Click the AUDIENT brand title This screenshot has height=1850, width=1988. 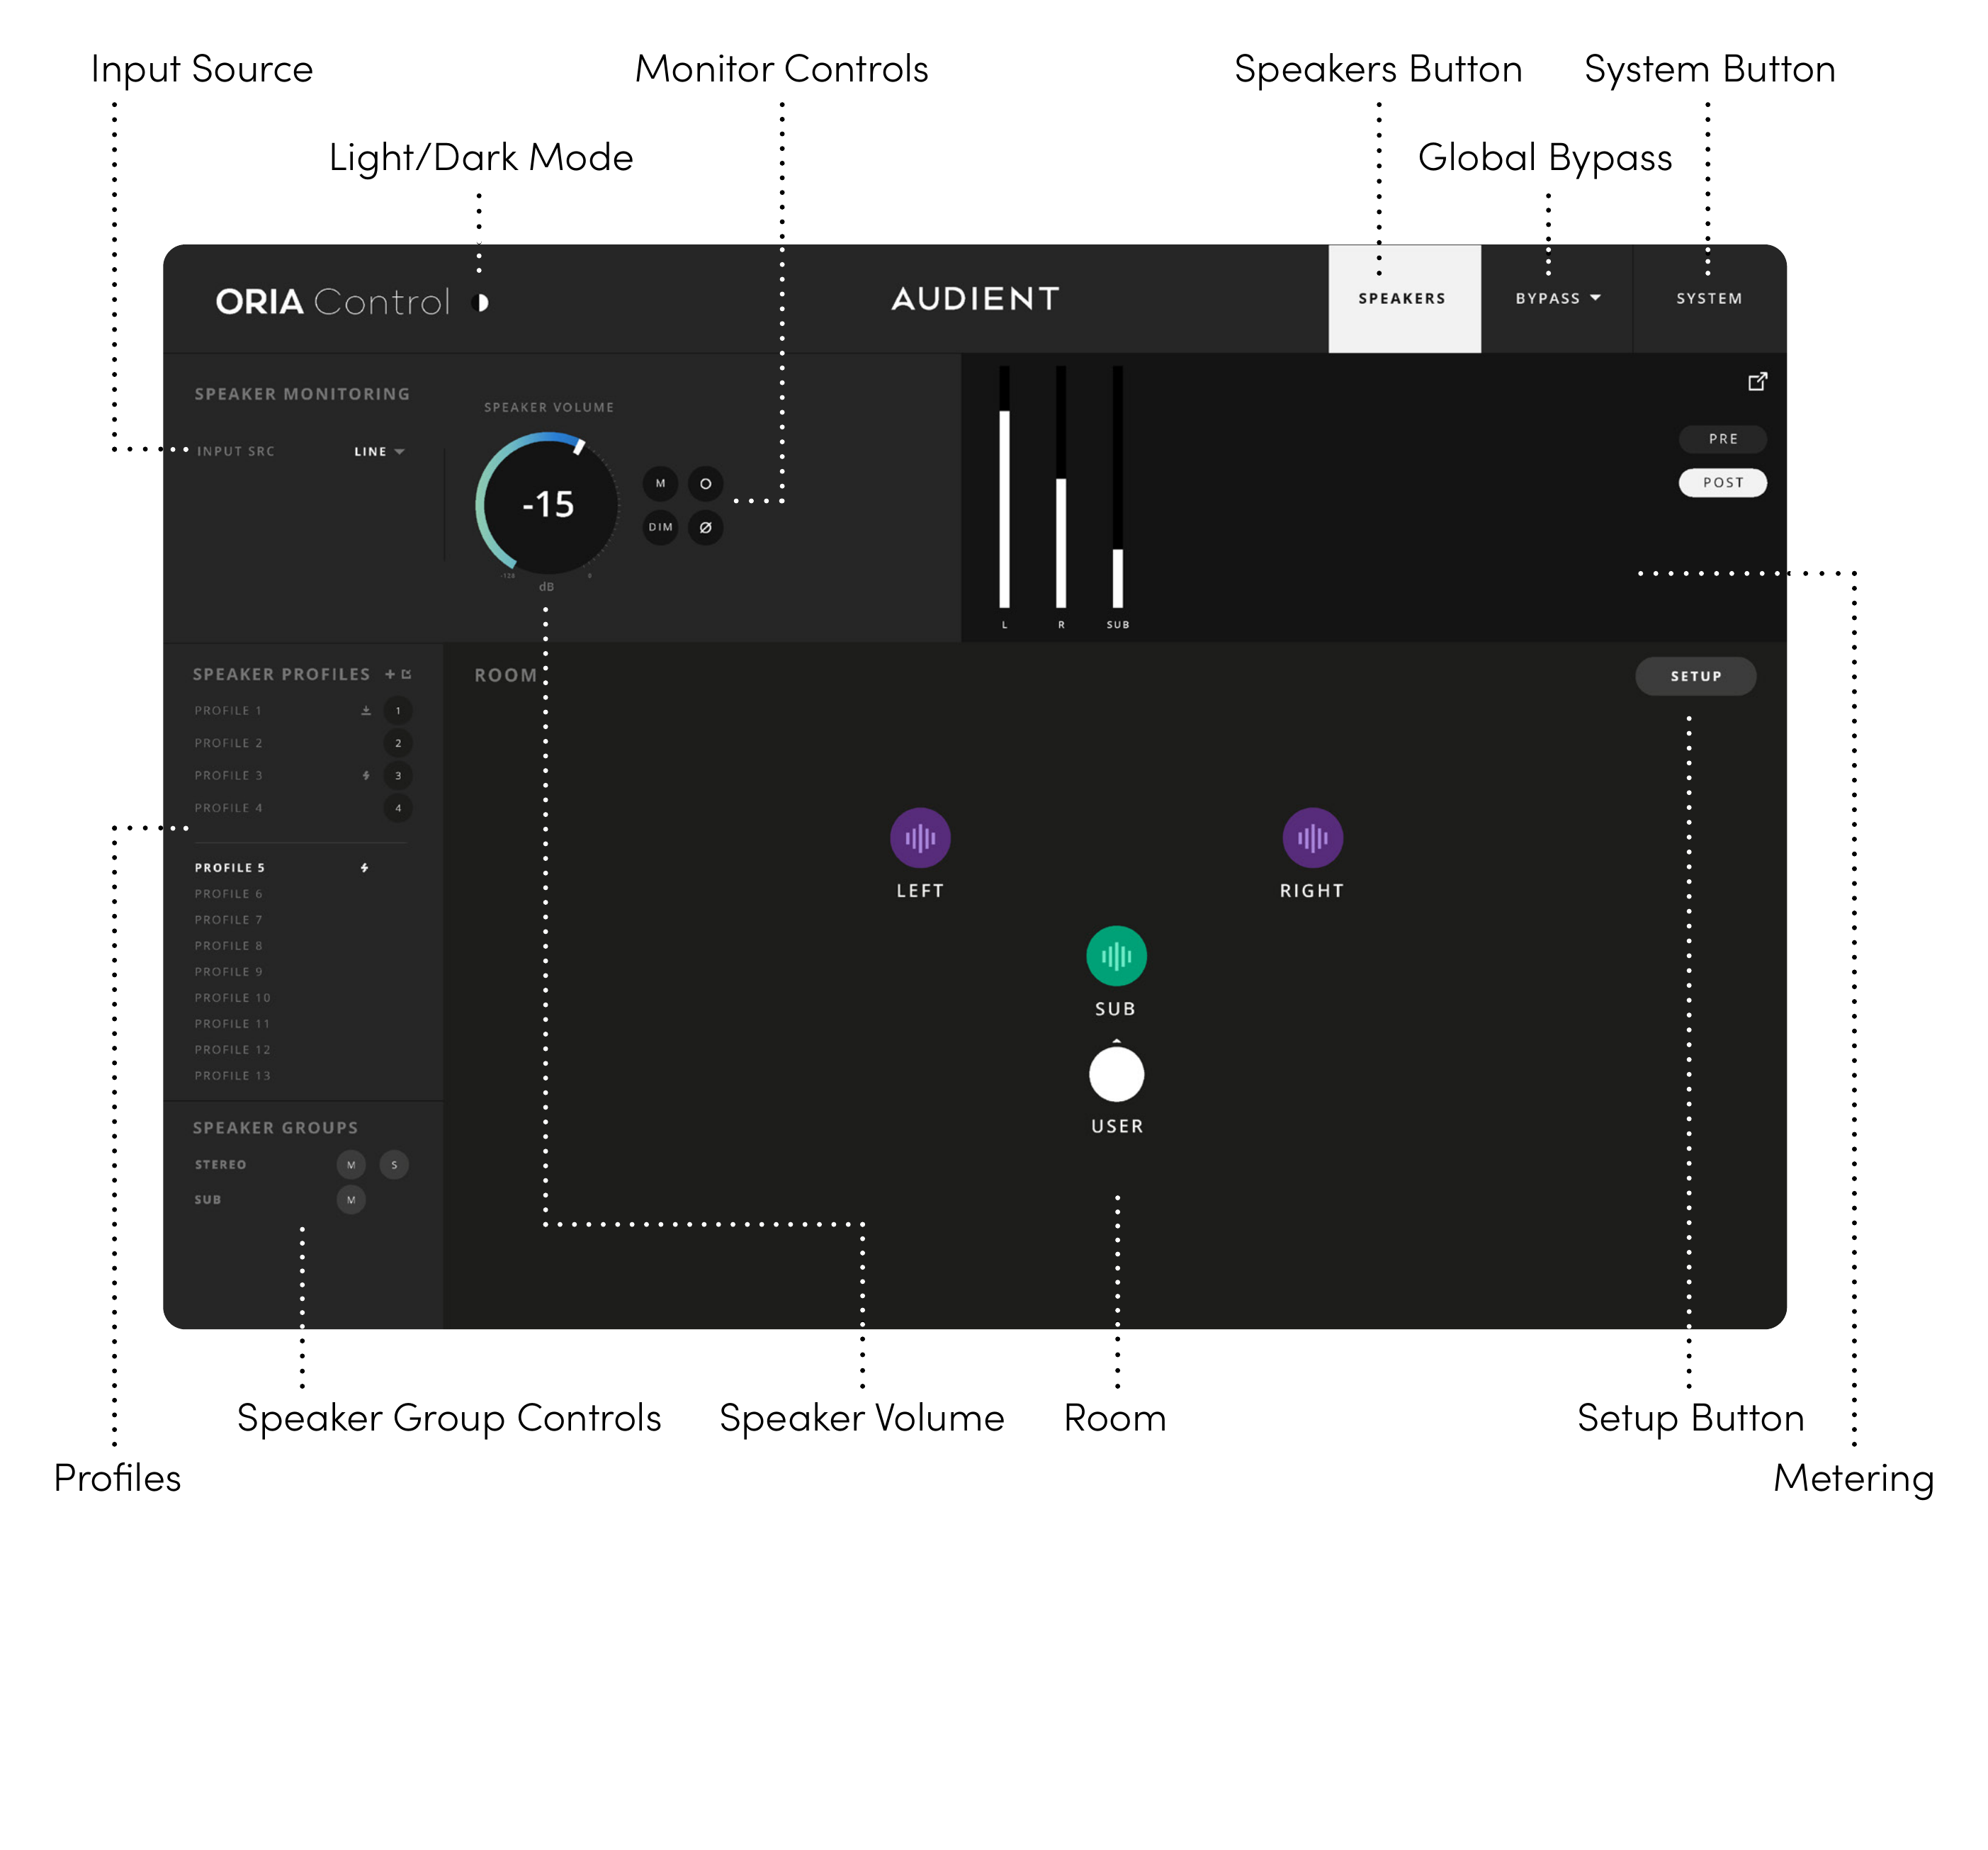pyautogui.click(x=975, y=298)
